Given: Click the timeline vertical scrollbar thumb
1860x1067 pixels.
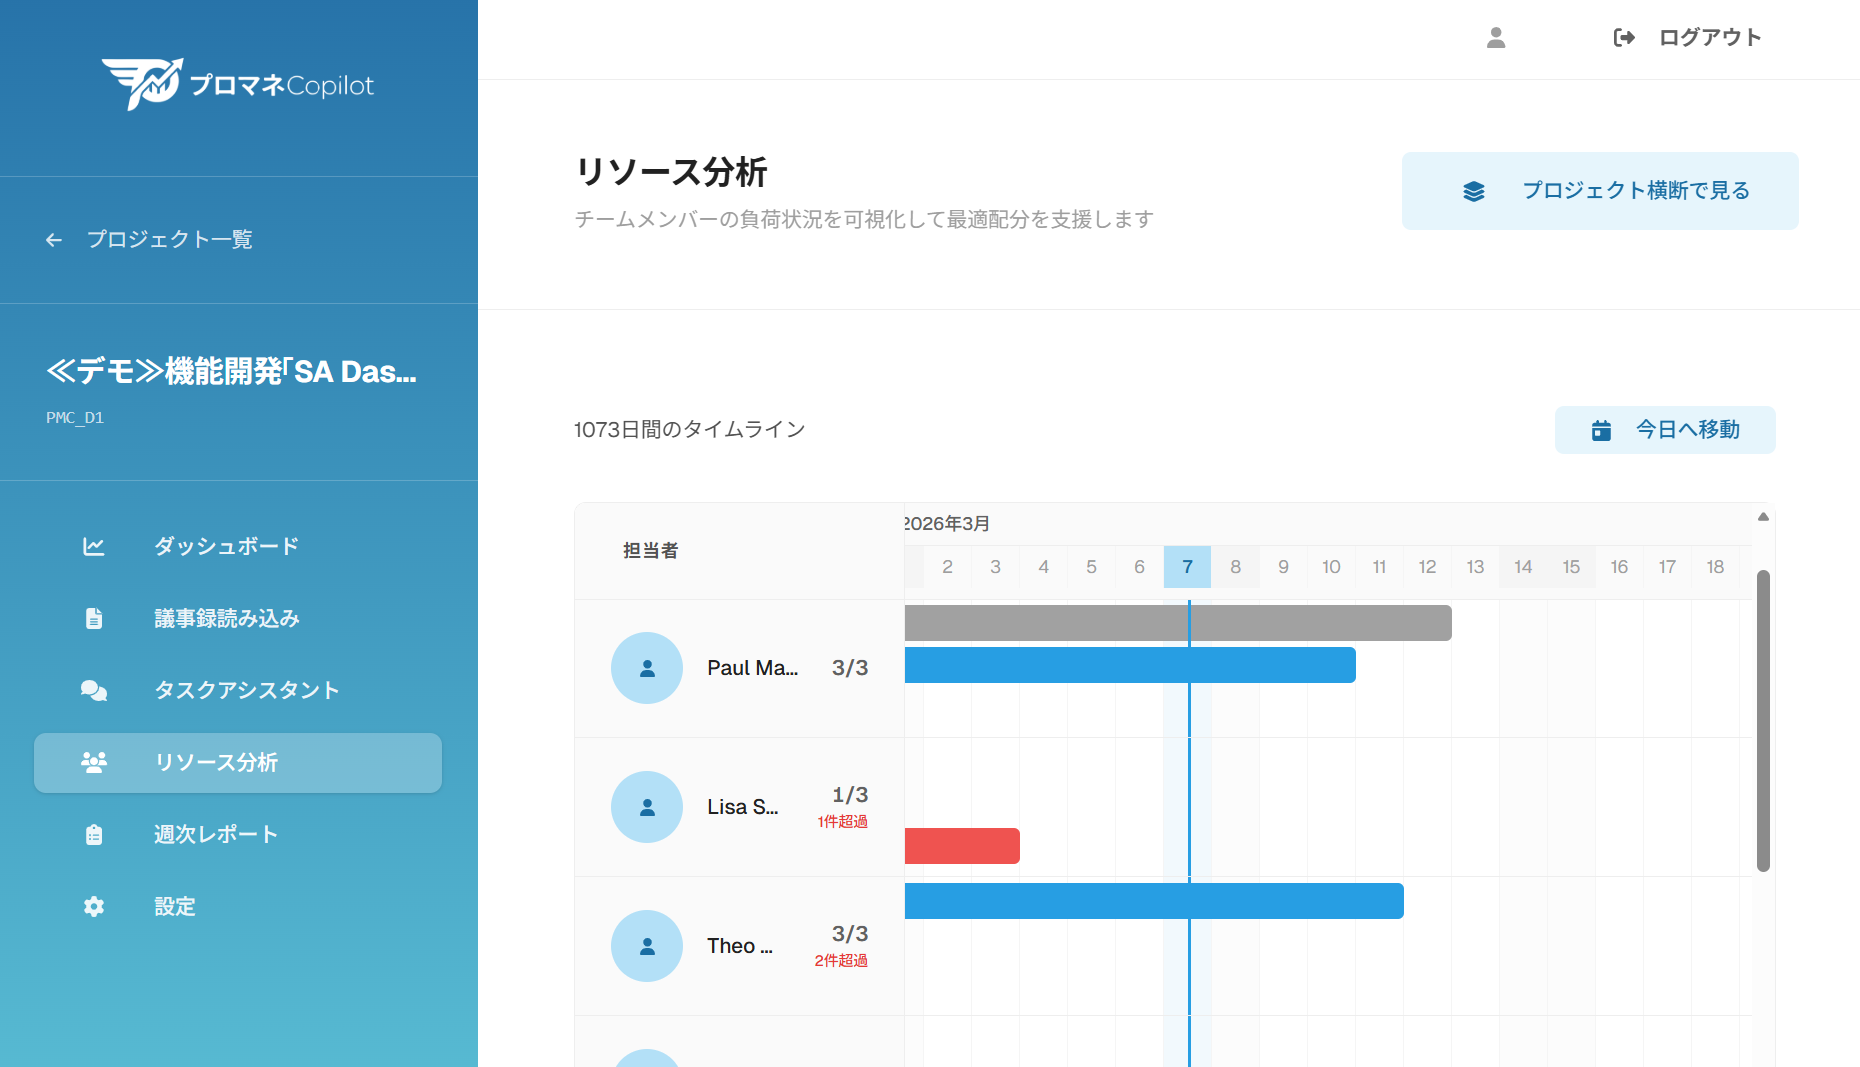Looking at the screenshot, I should [x=1763, y=720].
